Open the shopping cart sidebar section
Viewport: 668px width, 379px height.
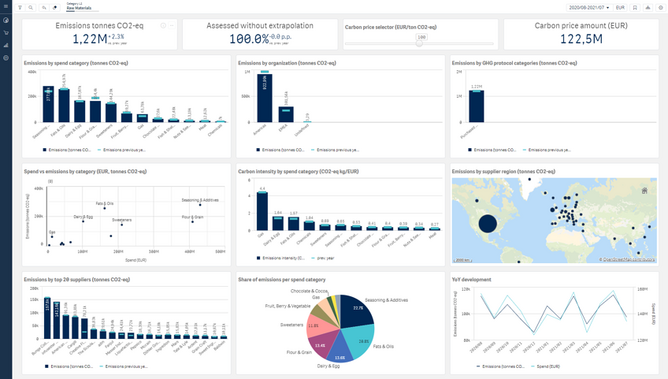tap(6, 32)
